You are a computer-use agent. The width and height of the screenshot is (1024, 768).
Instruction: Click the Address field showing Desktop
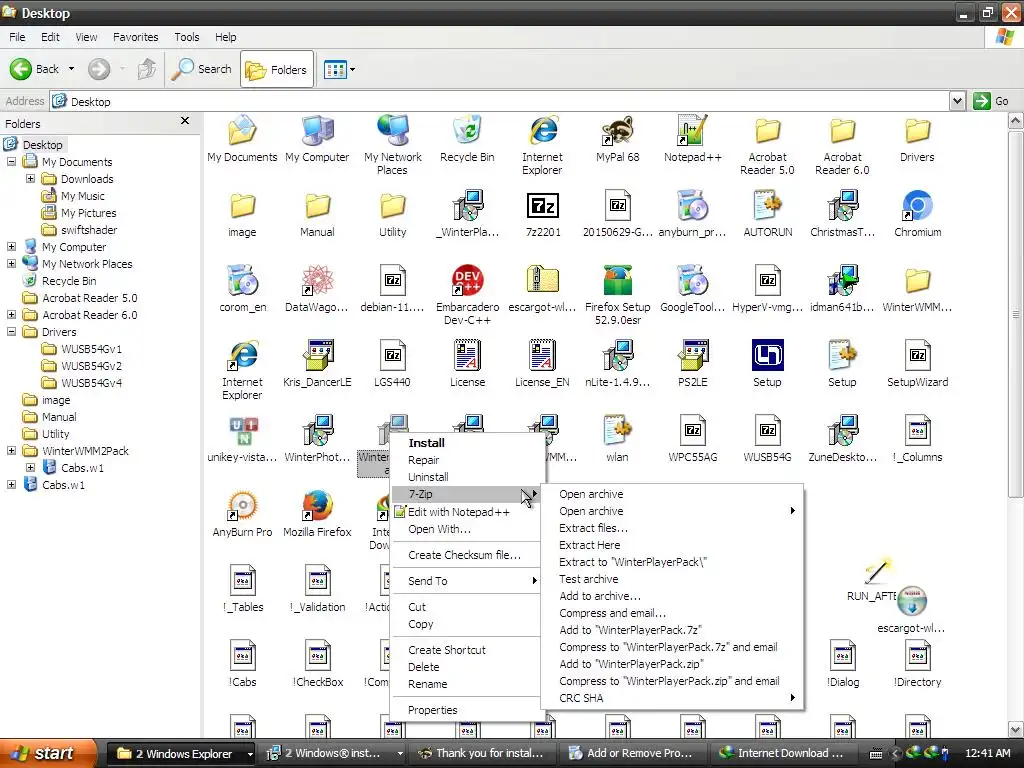click(500, 101)
